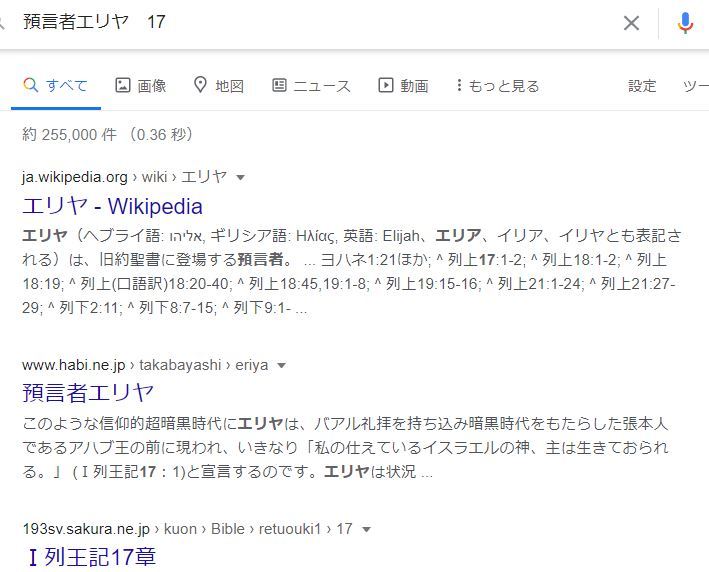
Task: Click the snippet beginning このような信仰的超暗黒時代
Action: [346, 448]
